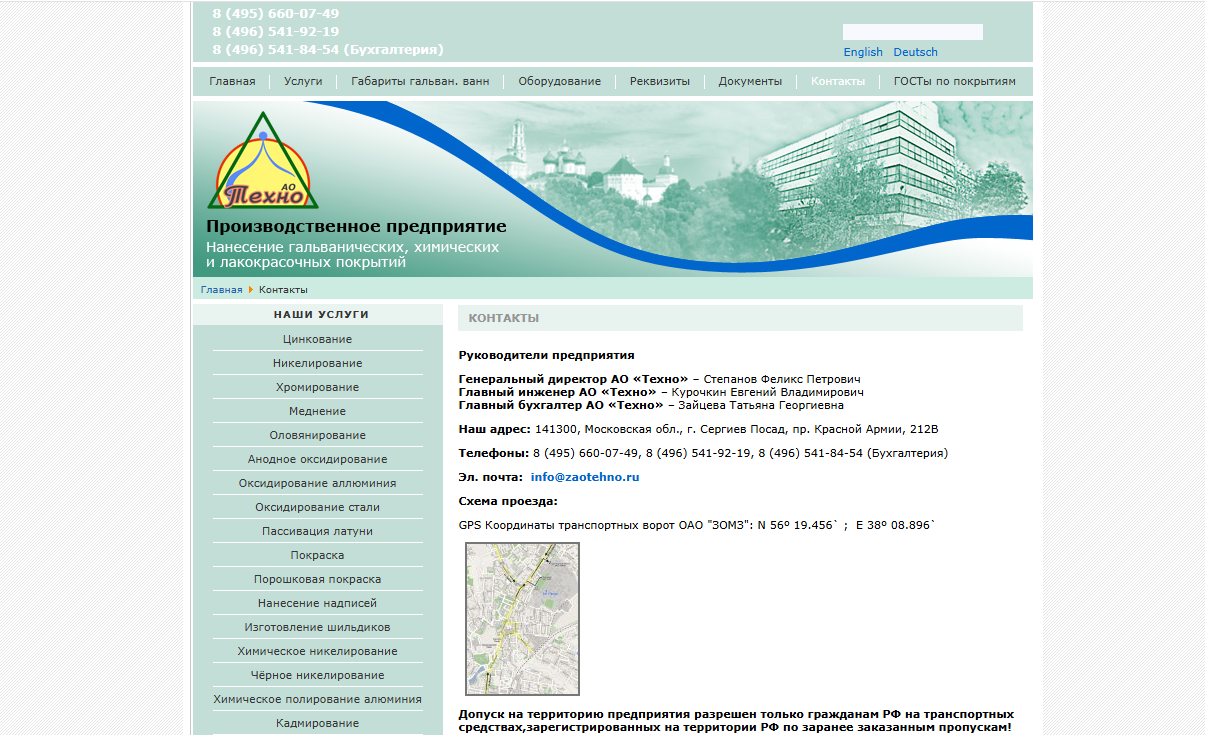Open Изготовление шильдиков in sidebar
Viewport: 1205px width, 735px height.
coord(317,628)
